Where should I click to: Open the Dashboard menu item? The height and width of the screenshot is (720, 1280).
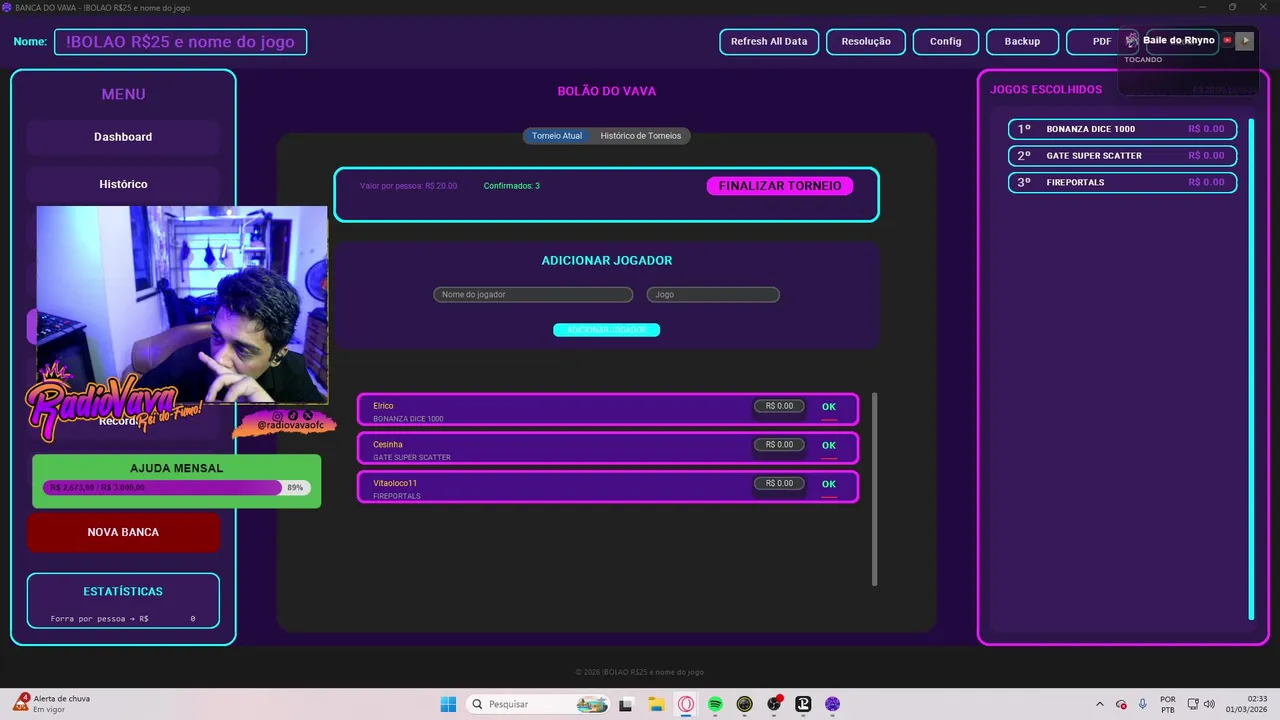(x=123, y=137)
